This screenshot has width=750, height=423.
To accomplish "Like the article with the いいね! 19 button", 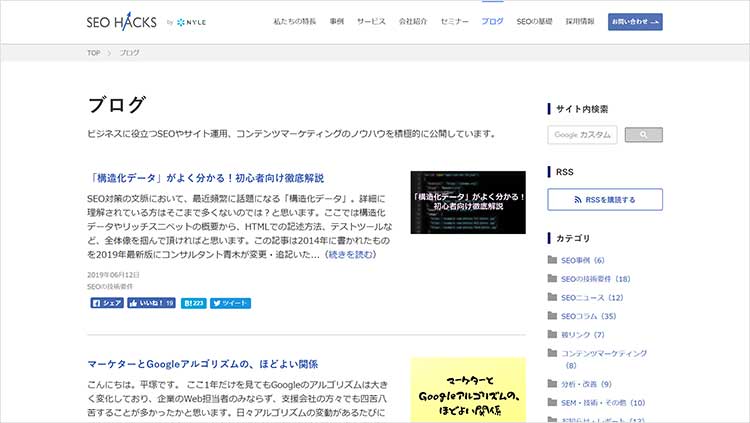I will [151, 303].
